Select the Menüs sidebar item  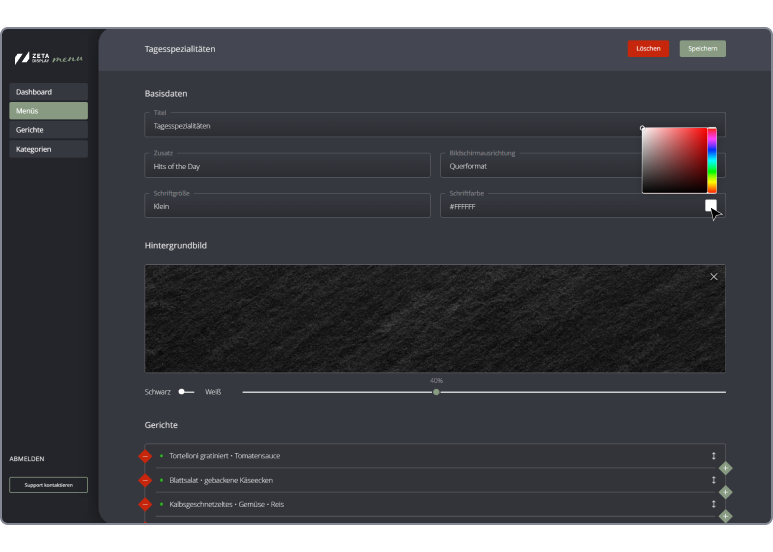(x=48, y=111)
